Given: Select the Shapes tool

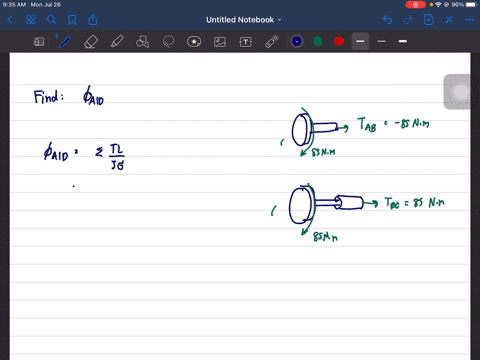Looking at the screenshot, I should coord(142,42).
